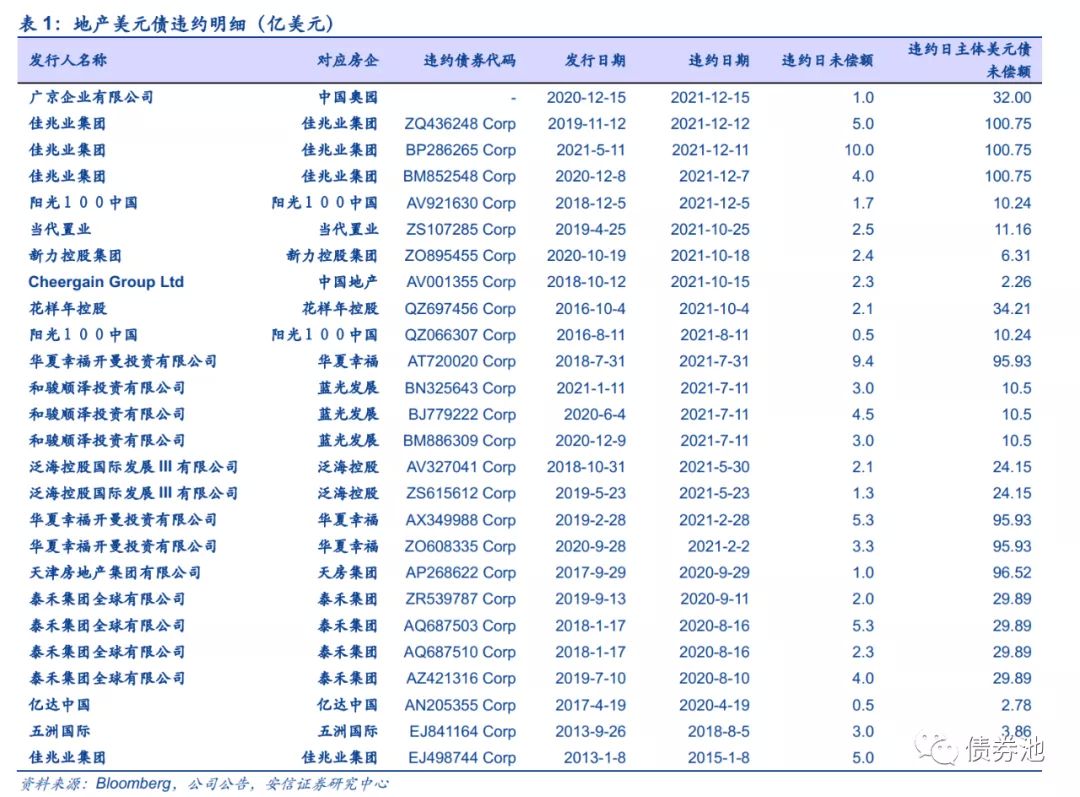Image resolution: width=1080 pixels, height=797 pixels.
Task: Click bond code ZS615612 Corp
Action: point(461,493)
